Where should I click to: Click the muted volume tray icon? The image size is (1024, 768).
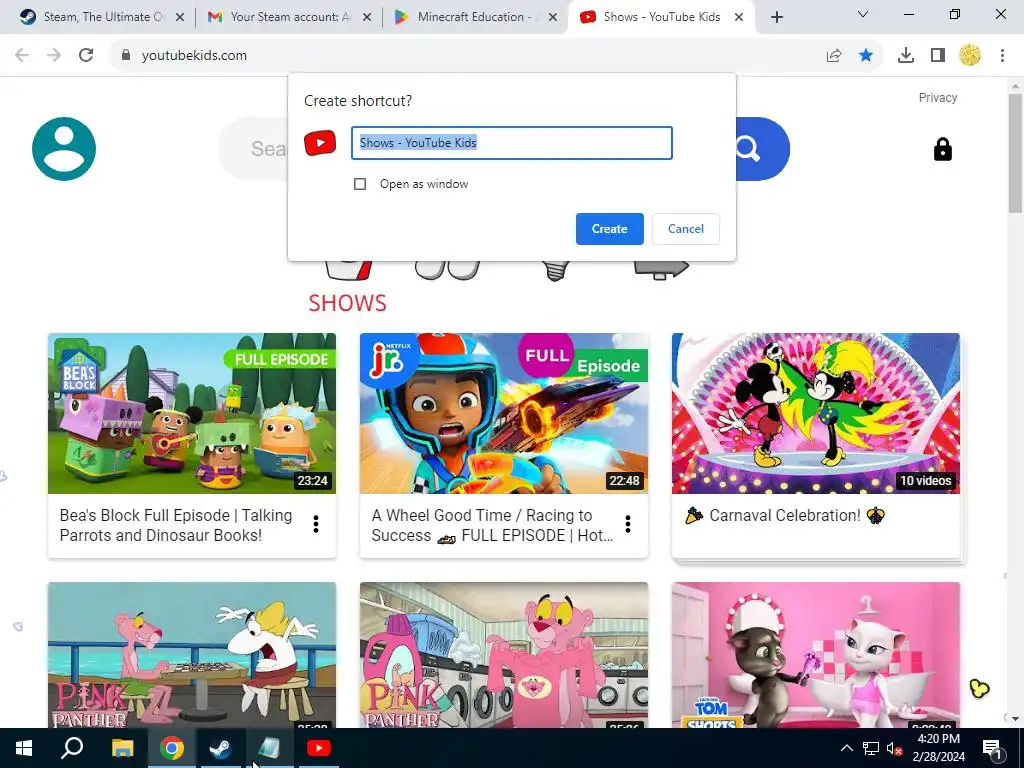pyautogui.click(x=895, y=749)
